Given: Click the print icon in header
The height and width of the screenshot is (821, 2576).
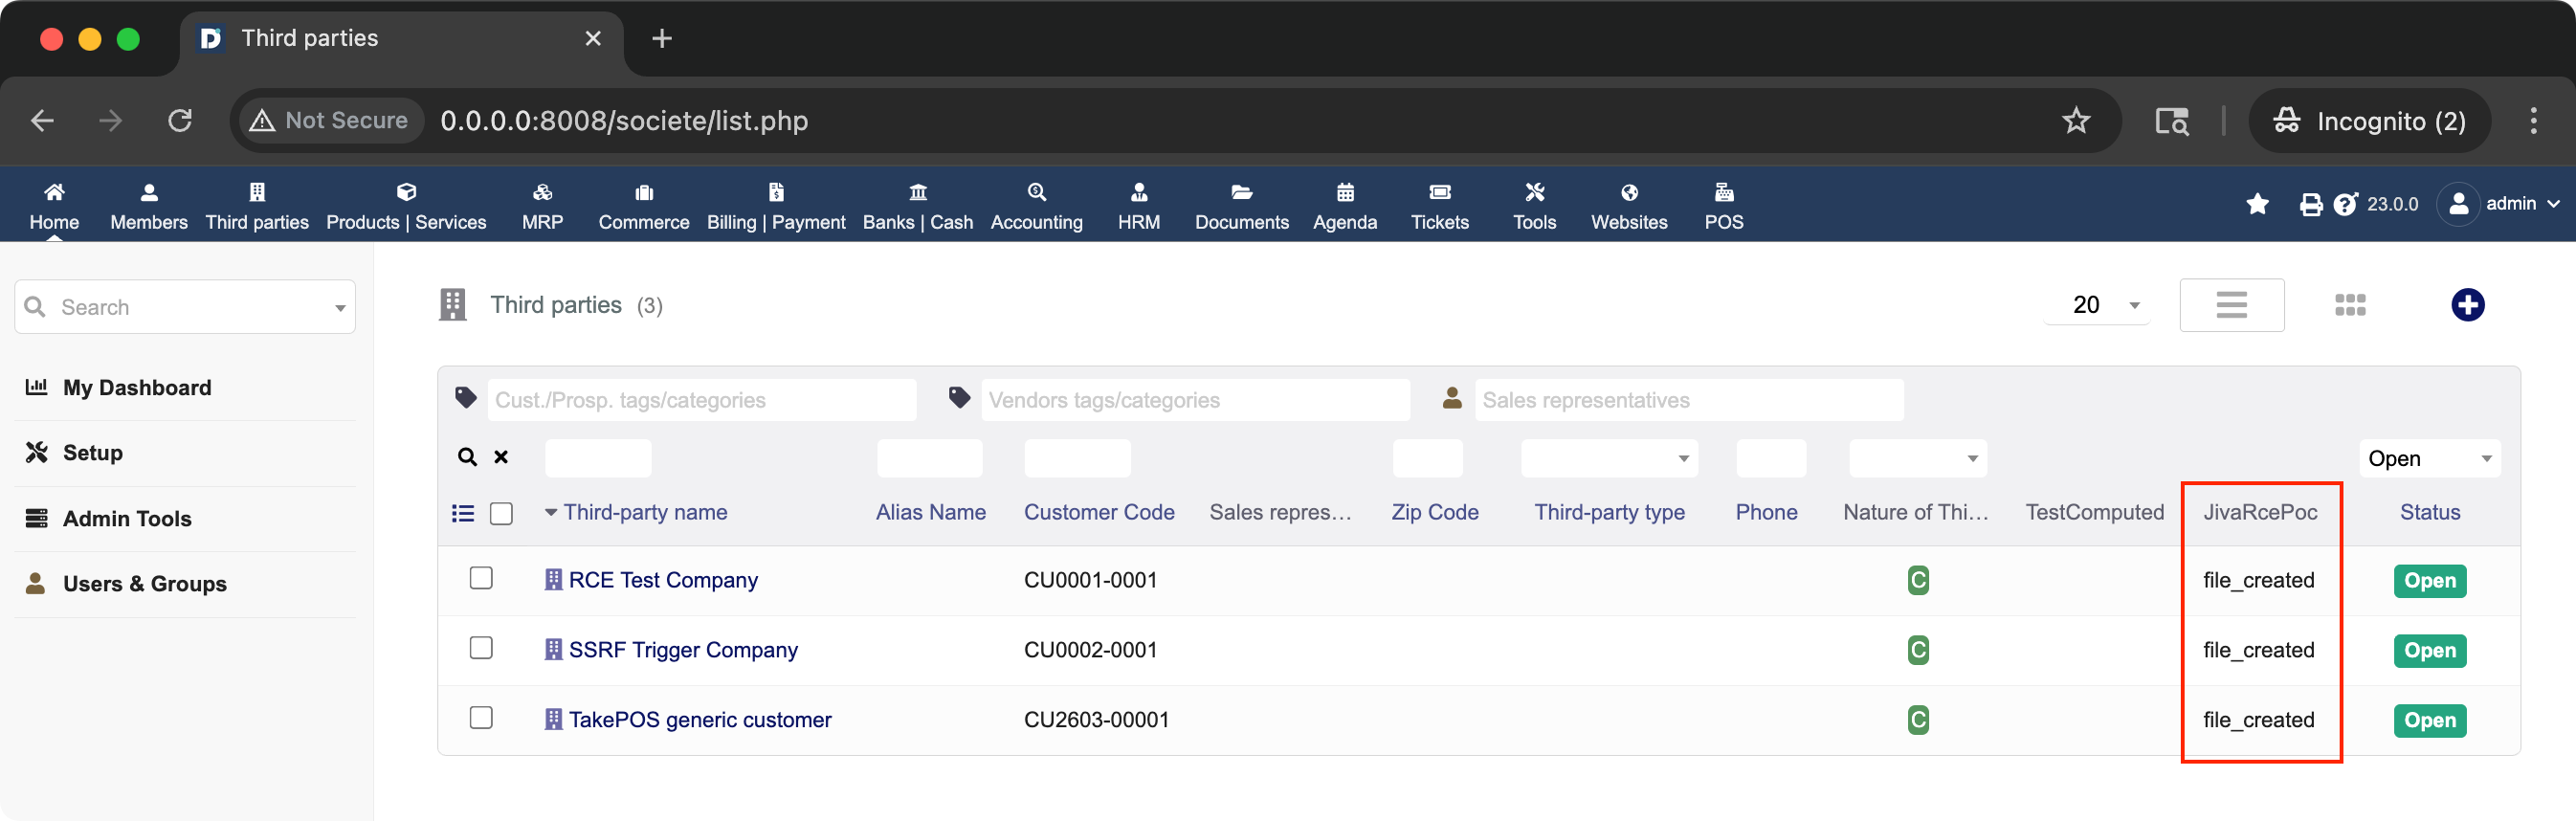Looking at the screenshot, I should click(x=2311, y=204).
